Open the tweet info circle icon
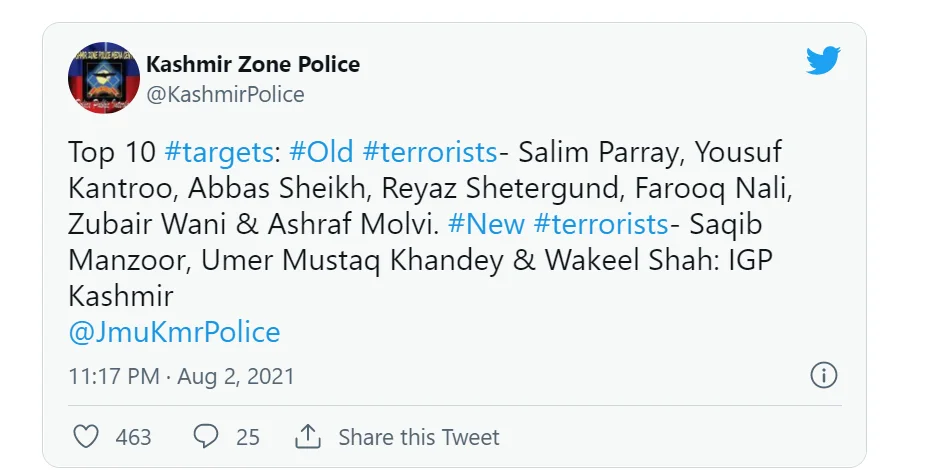This screenshot has height=470, width=940. (x=824, y=376)
